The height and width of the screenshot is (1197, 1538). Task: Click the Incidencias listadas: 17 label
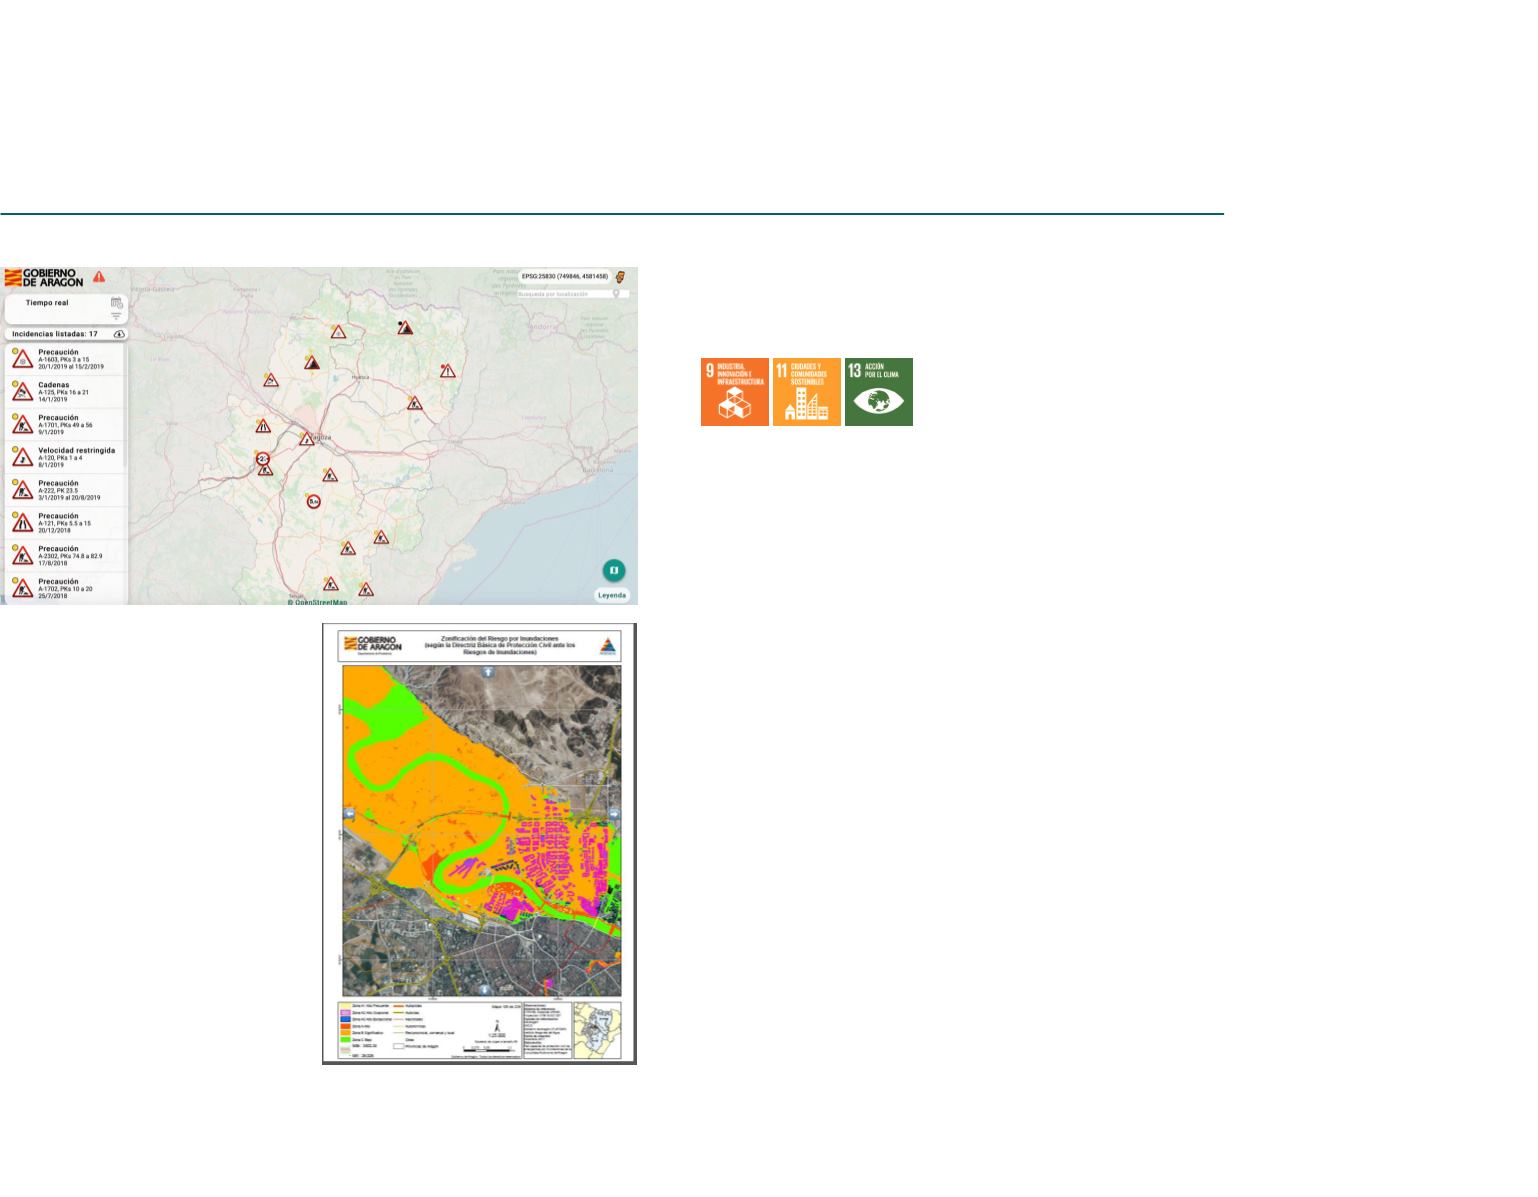coord(55,334)
